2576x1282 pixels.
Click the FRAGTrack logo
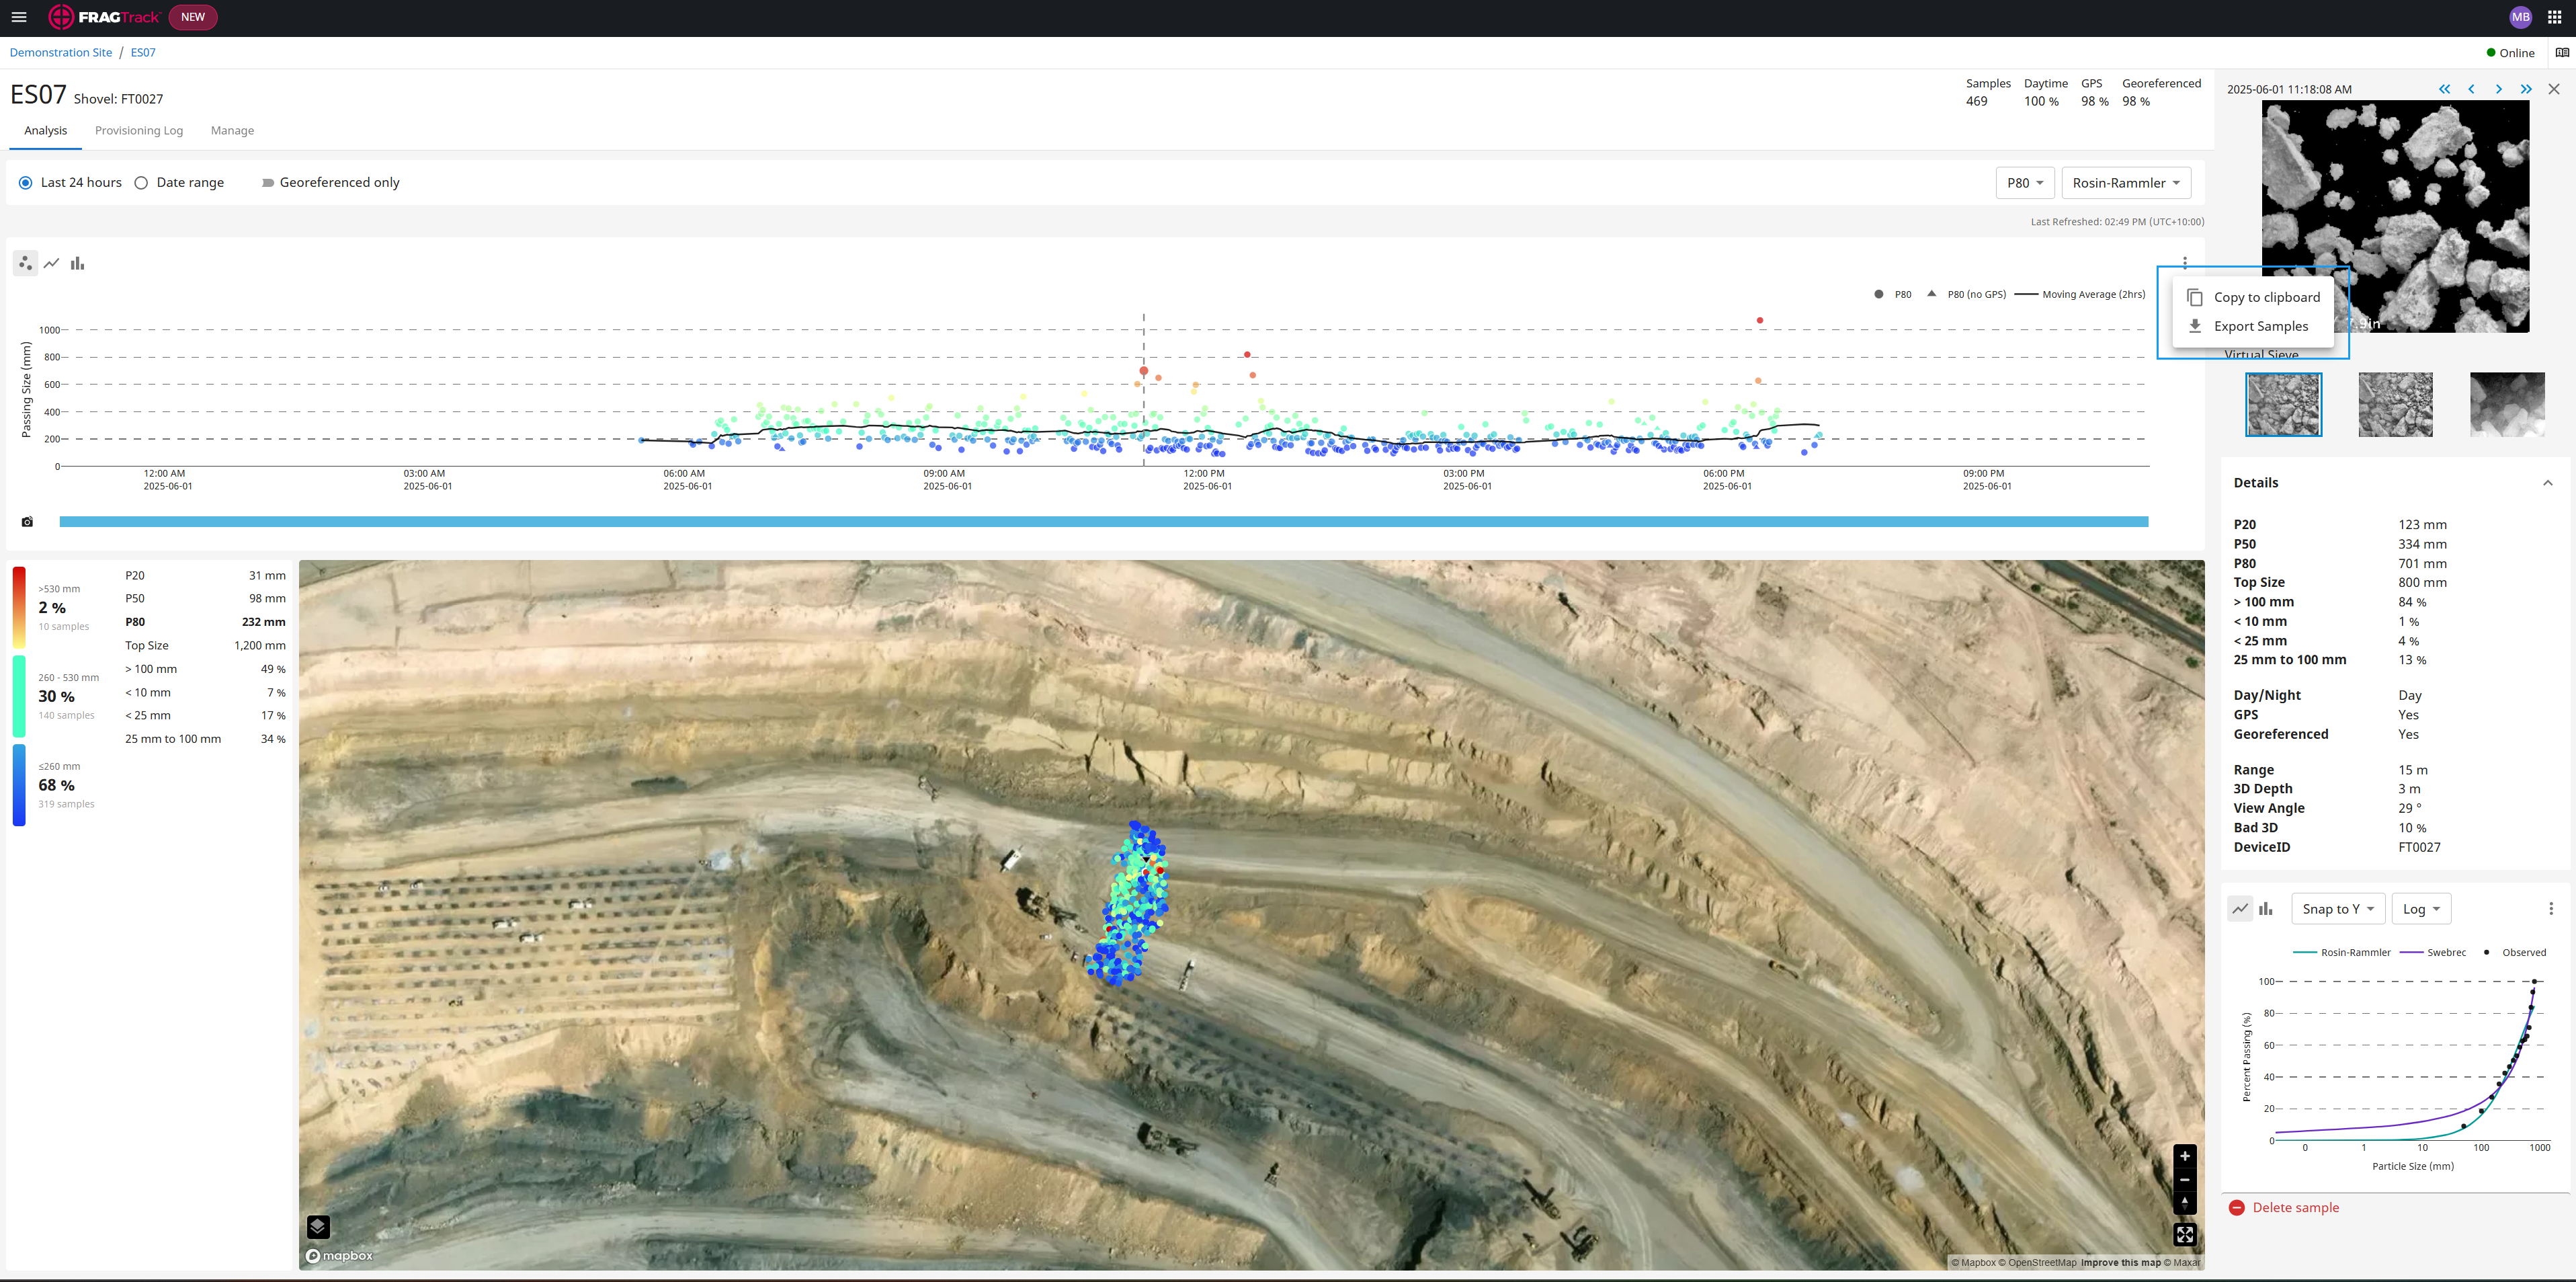[104, 17]
